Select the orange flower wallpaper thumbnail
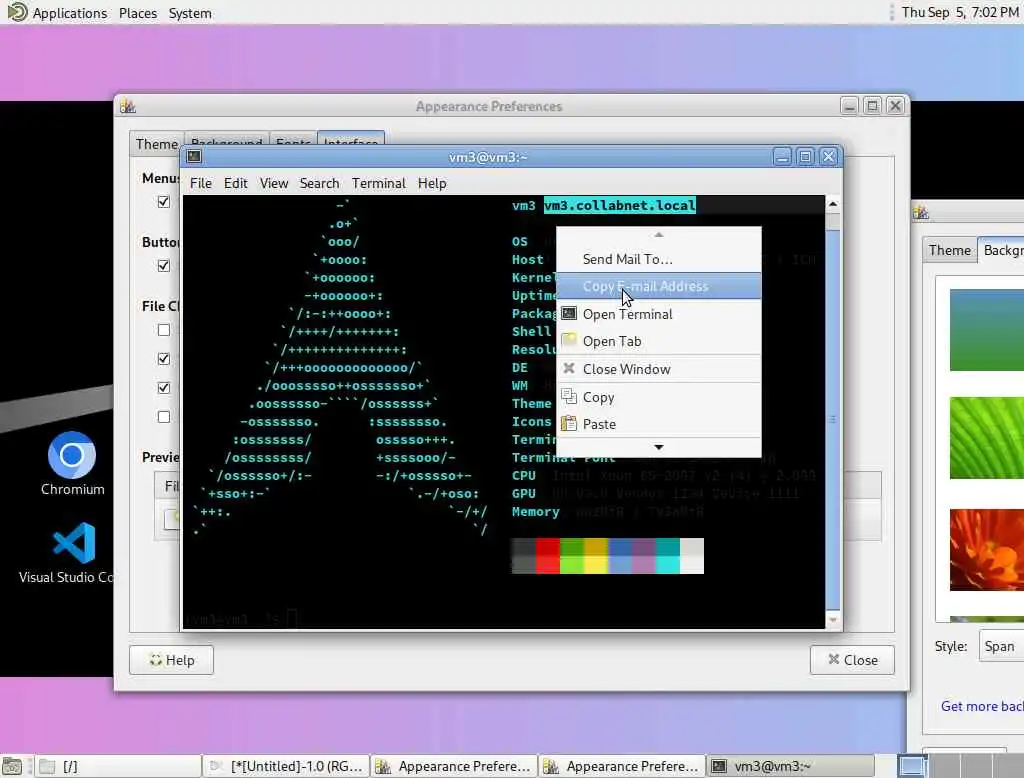 point(987,549)
